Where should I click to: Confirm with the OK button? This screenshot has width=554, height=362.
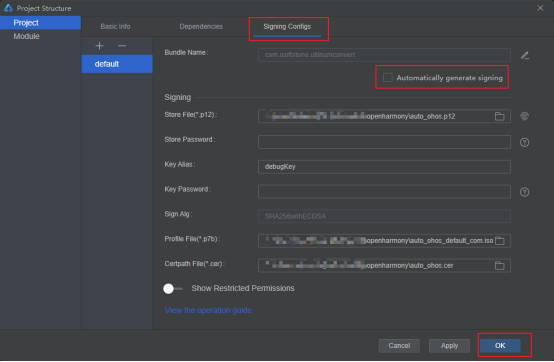pos(500,346)
